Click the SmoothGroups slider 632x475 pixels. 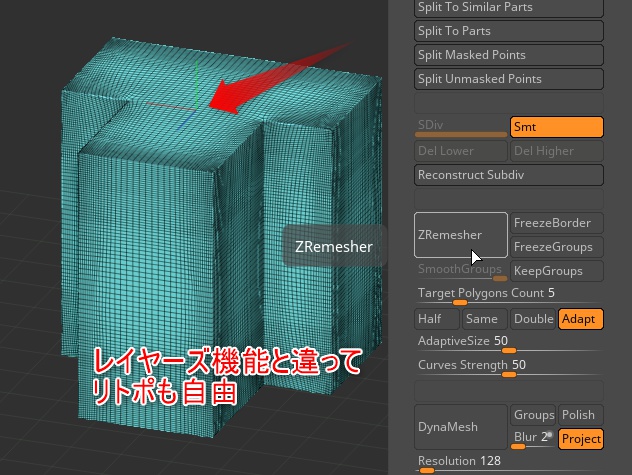[x=461, y=271]
